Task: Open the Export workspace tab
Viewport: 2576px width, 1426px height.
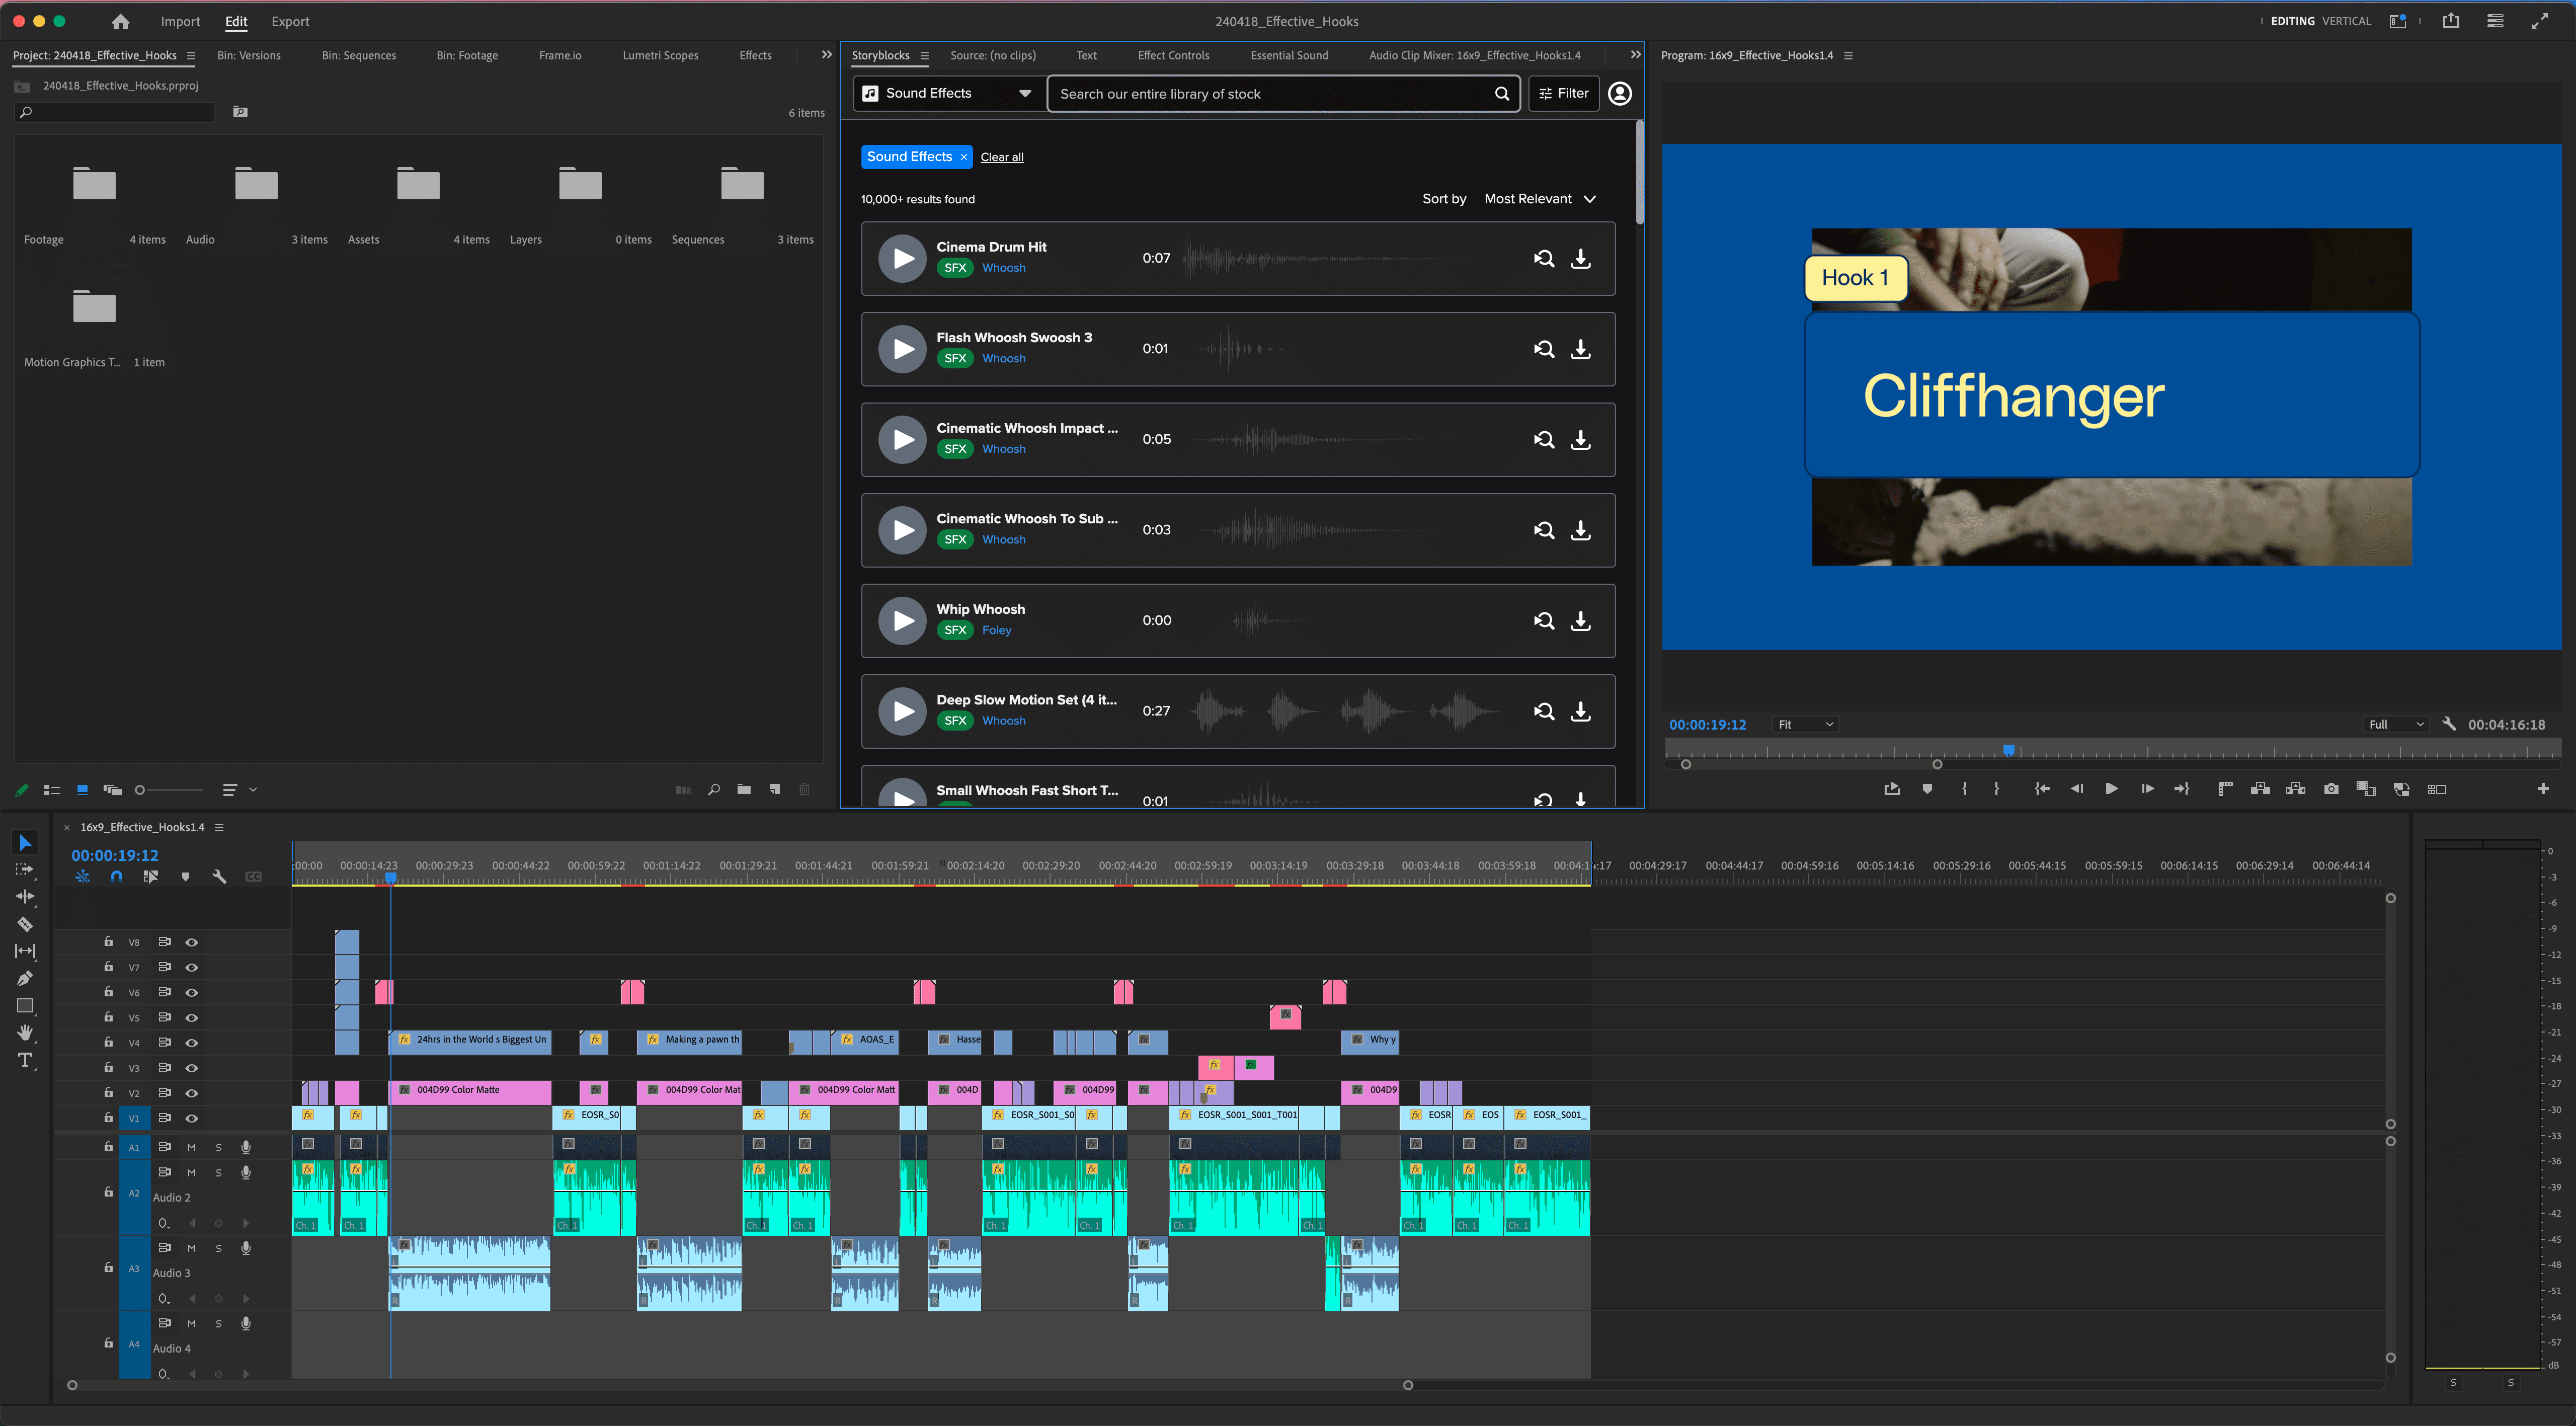Action: (x=290, y=21)
